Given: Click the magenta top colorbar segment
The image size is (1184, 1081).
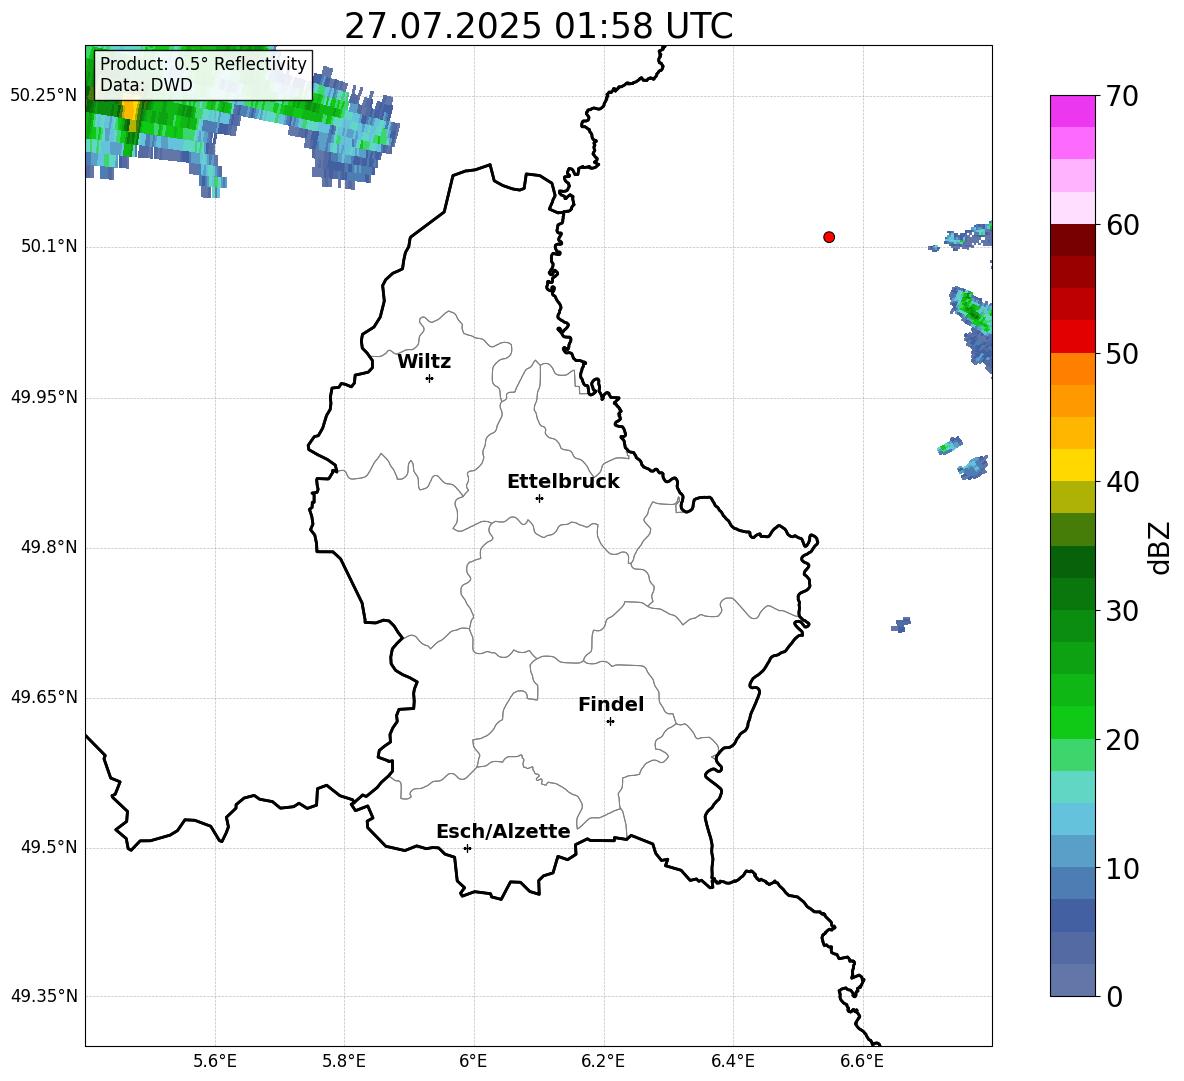Looking at the screenshot, I should pos(1072,112).
